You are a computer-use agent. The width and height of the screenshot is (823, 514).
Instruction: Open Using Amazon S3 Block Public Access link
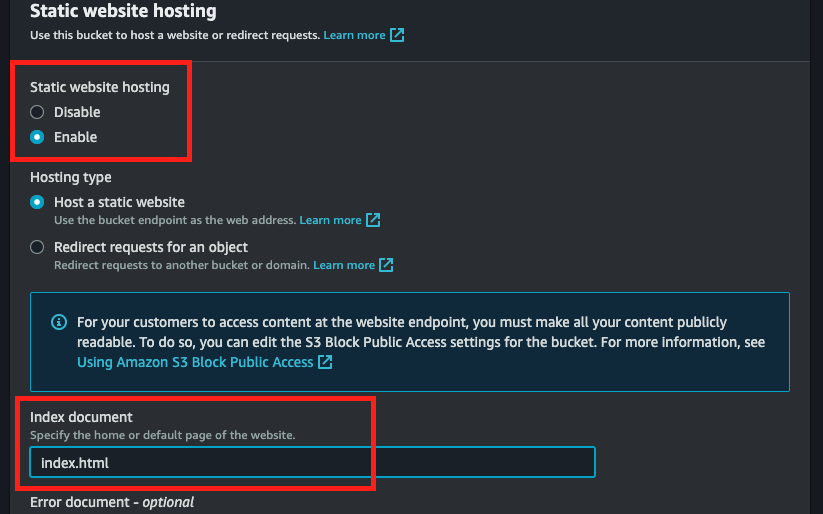(x=195, y=362)
